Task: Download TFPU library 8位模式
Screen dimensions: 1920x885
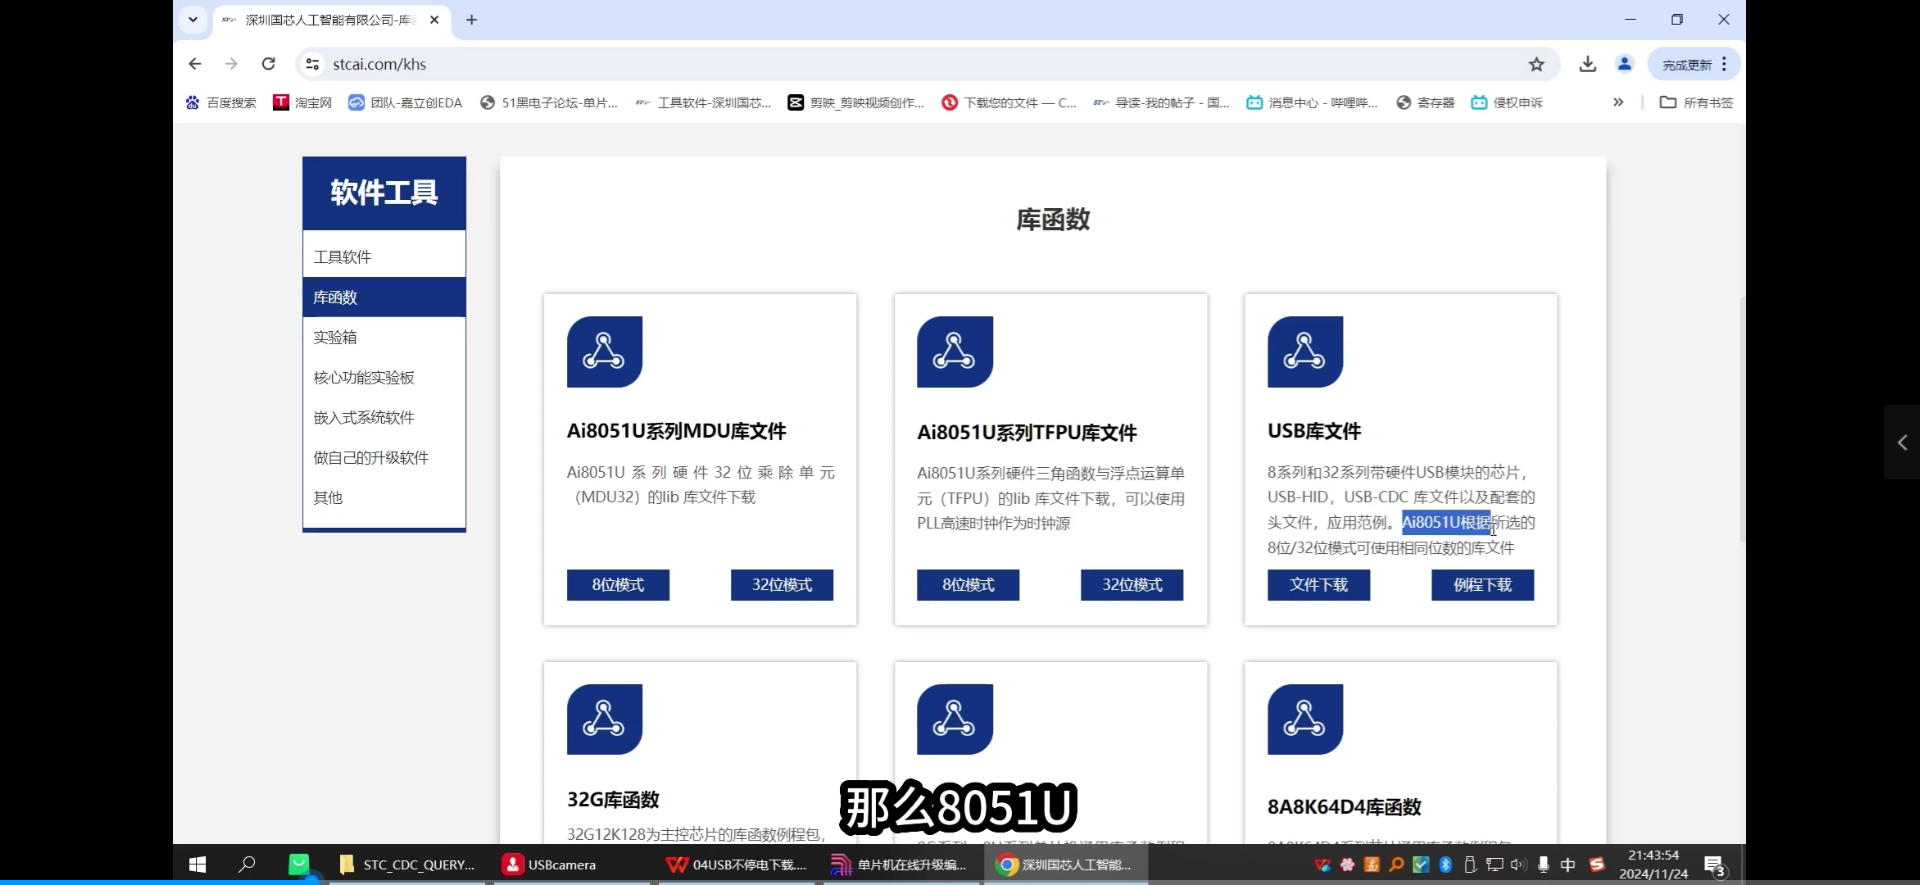Action: click(968, 585)
